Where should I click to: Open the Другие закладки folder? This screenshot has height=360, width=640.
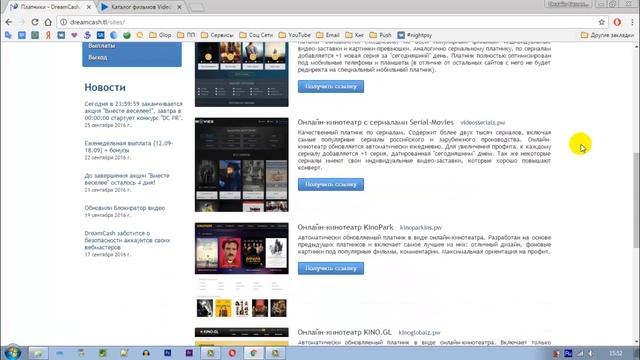coord(607,35)
